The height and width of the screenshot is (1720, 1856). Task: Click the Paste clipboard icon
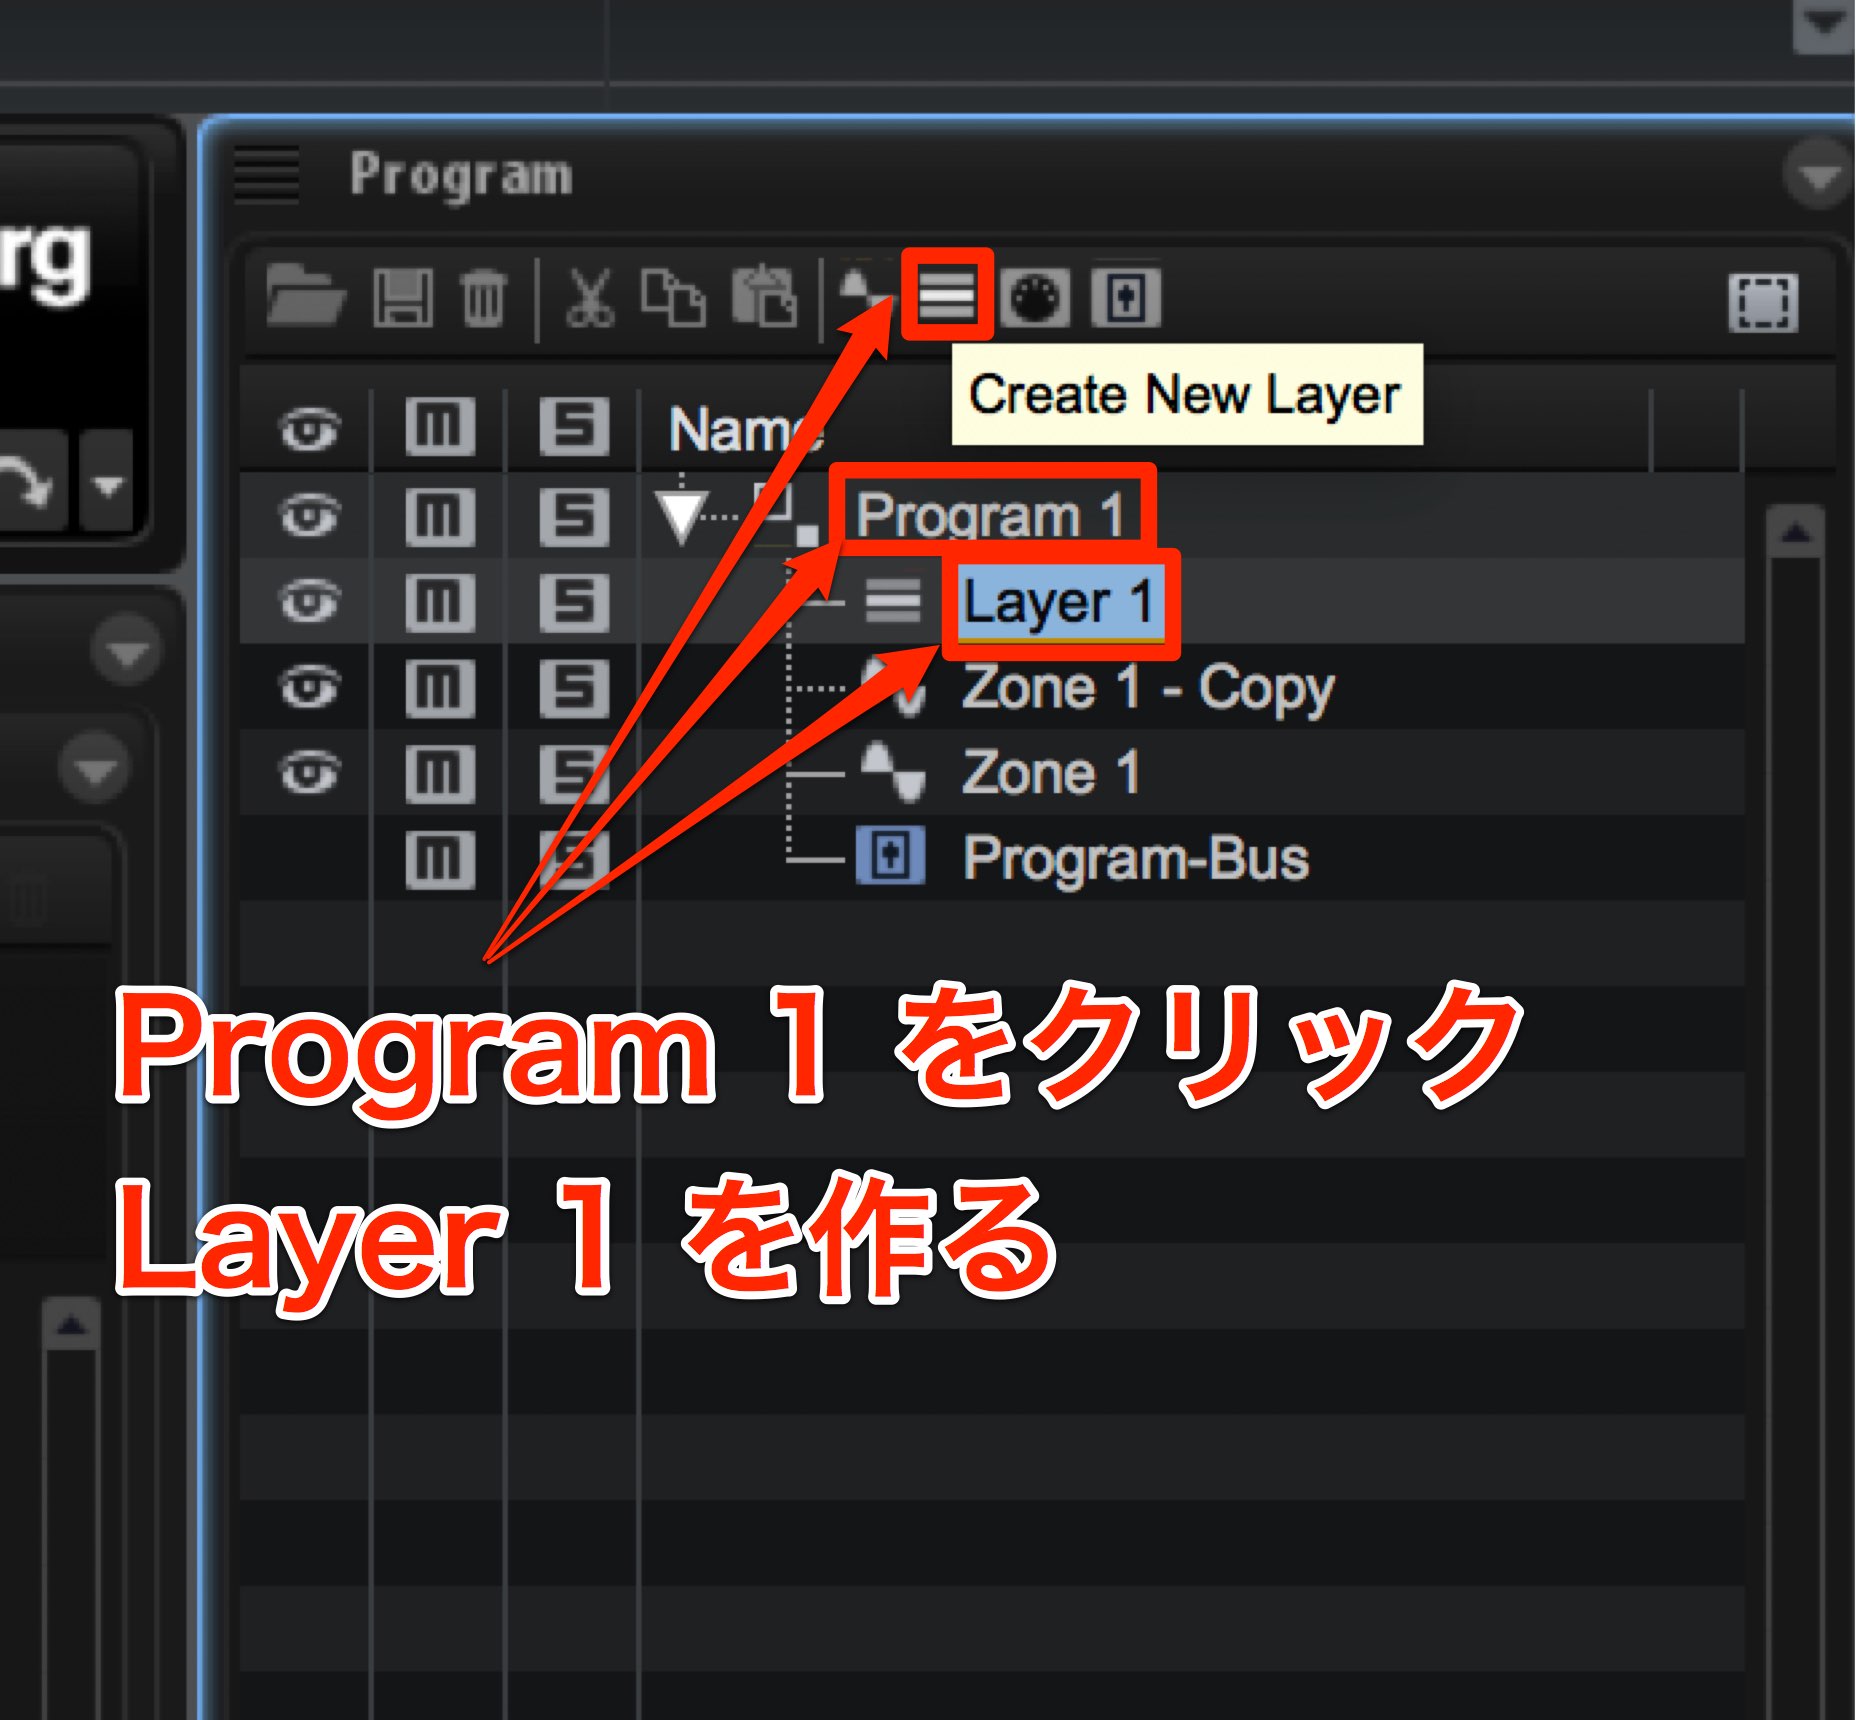(x=765, y=296)
